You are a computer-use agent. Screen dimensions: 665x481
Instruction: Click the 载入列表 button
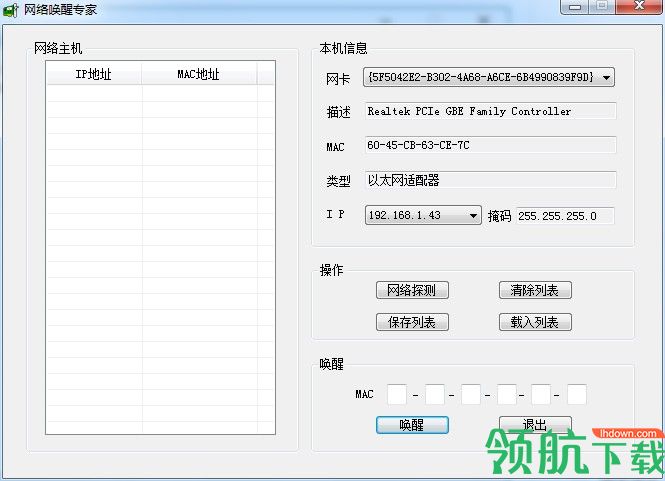tap(535, 322)
